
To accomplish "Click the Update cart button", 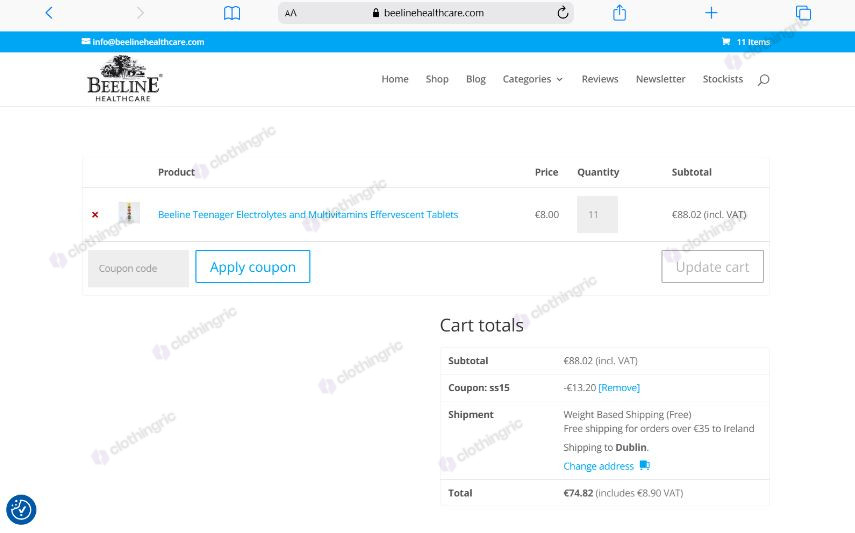I will [712, 267].
